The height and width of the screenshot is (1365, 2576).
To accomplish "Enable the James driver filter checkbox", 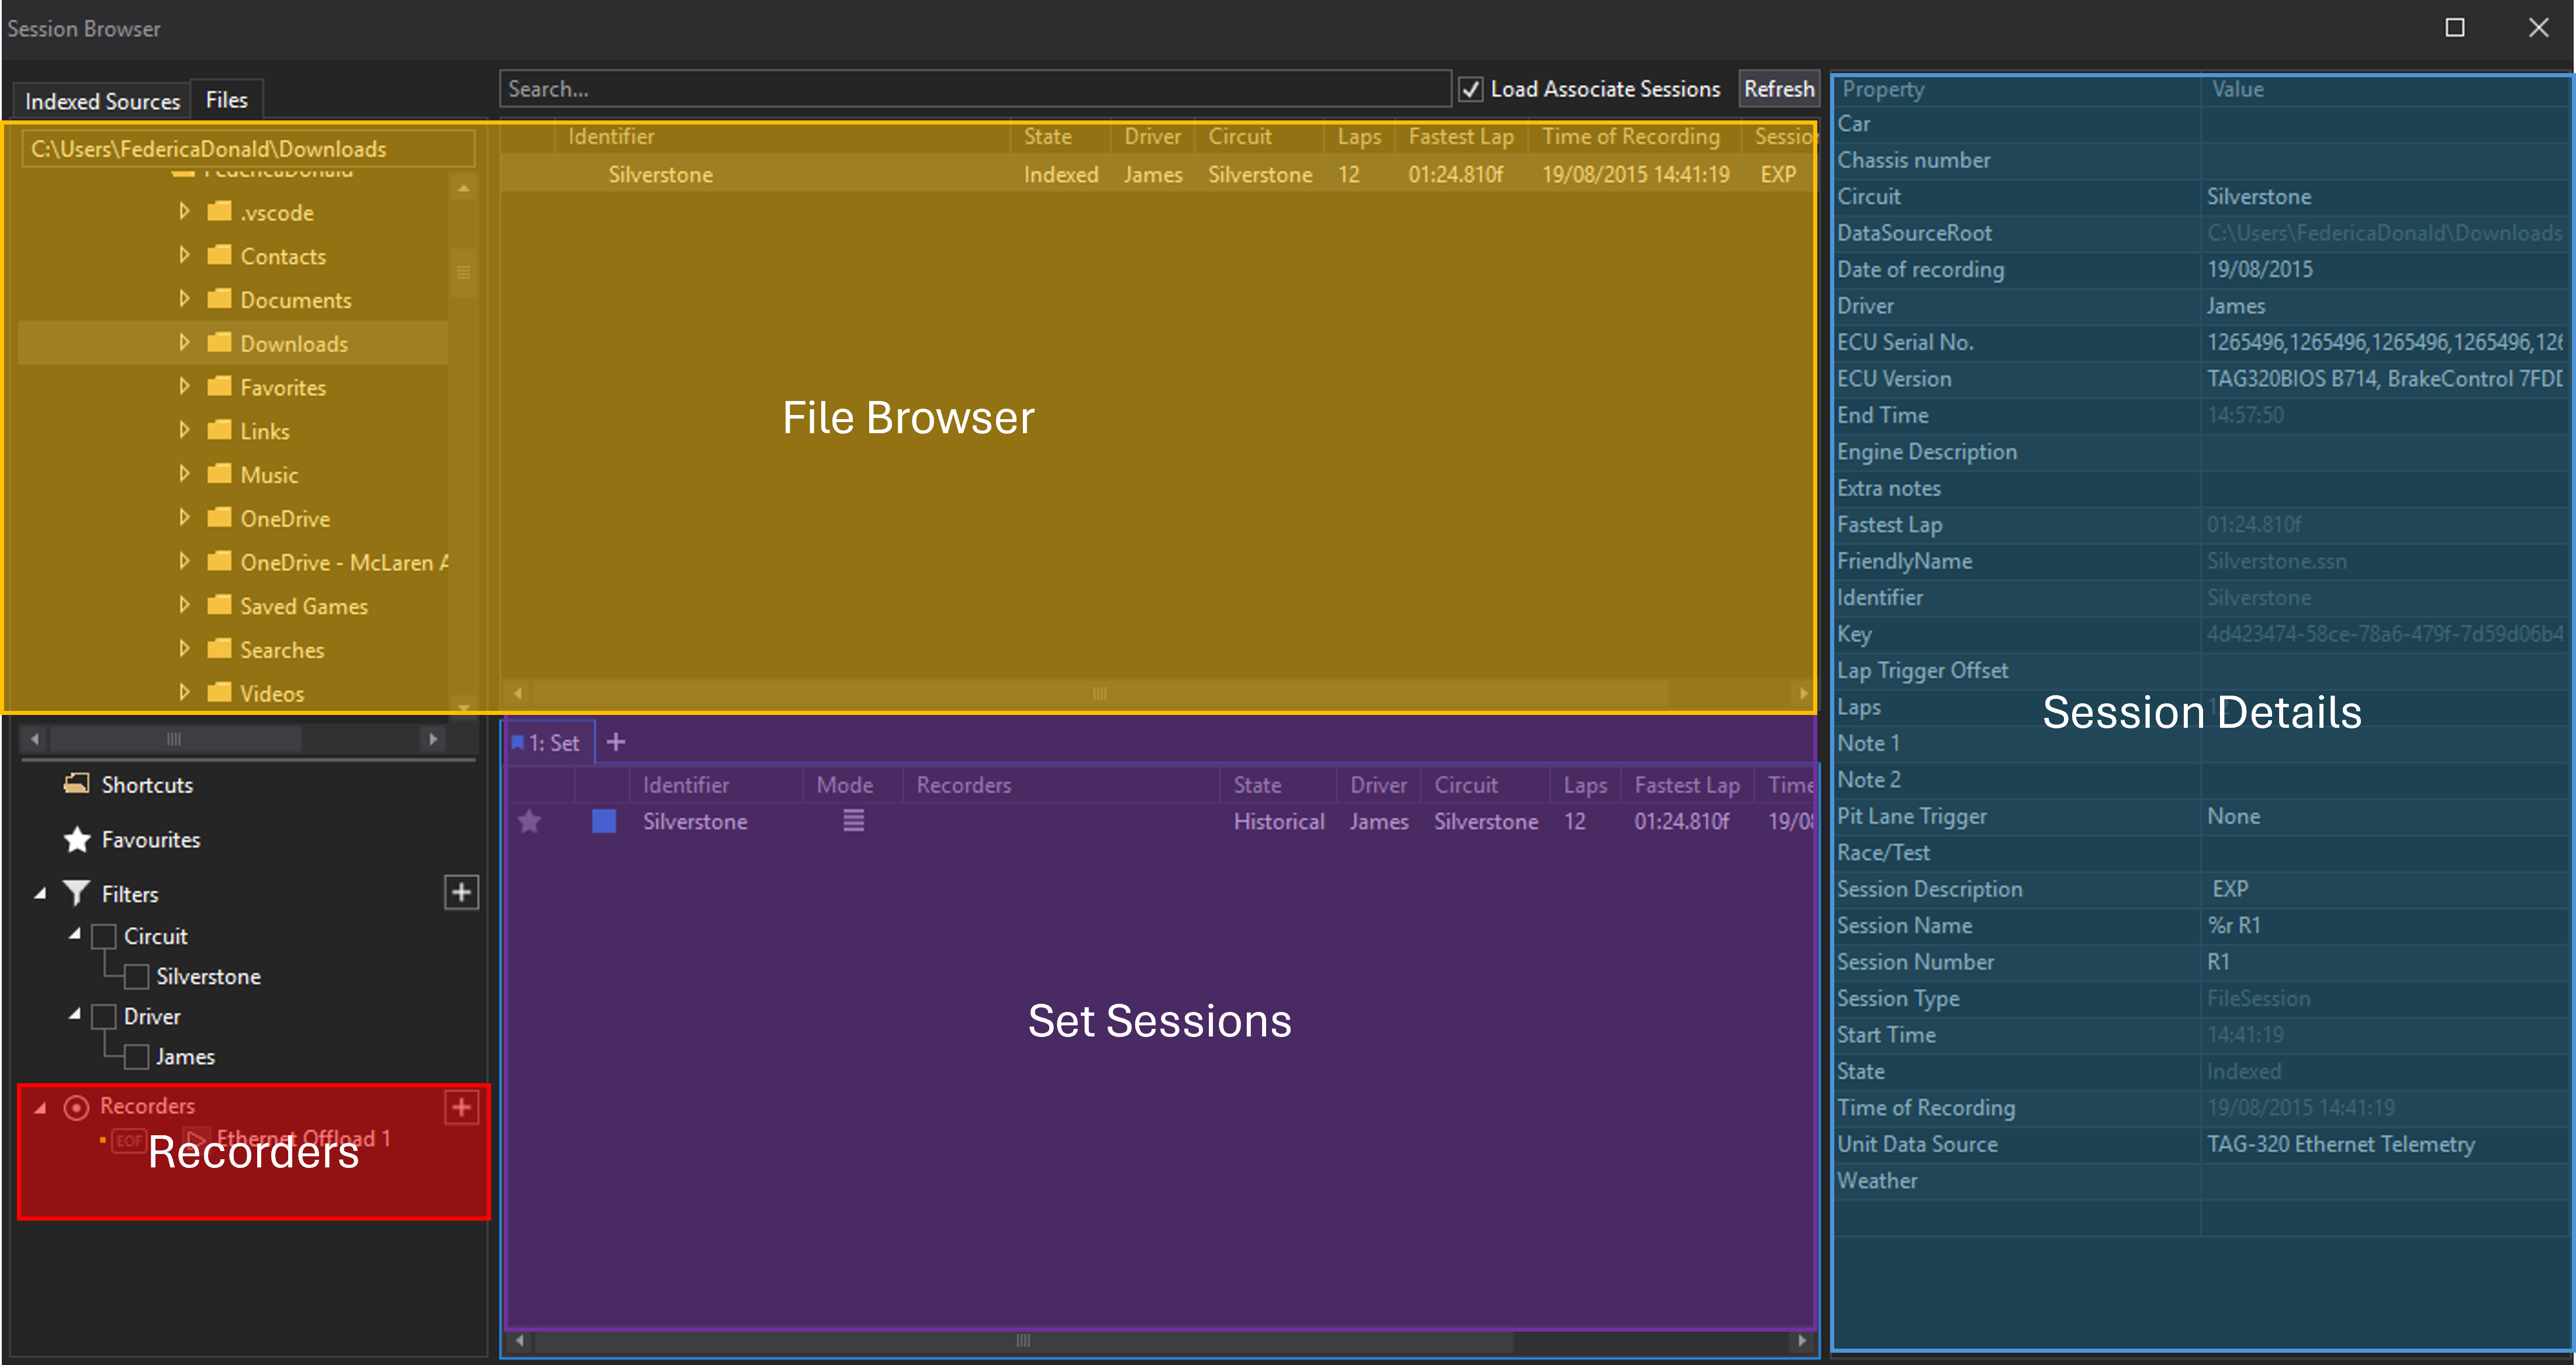I will [x=137, y=1056].
